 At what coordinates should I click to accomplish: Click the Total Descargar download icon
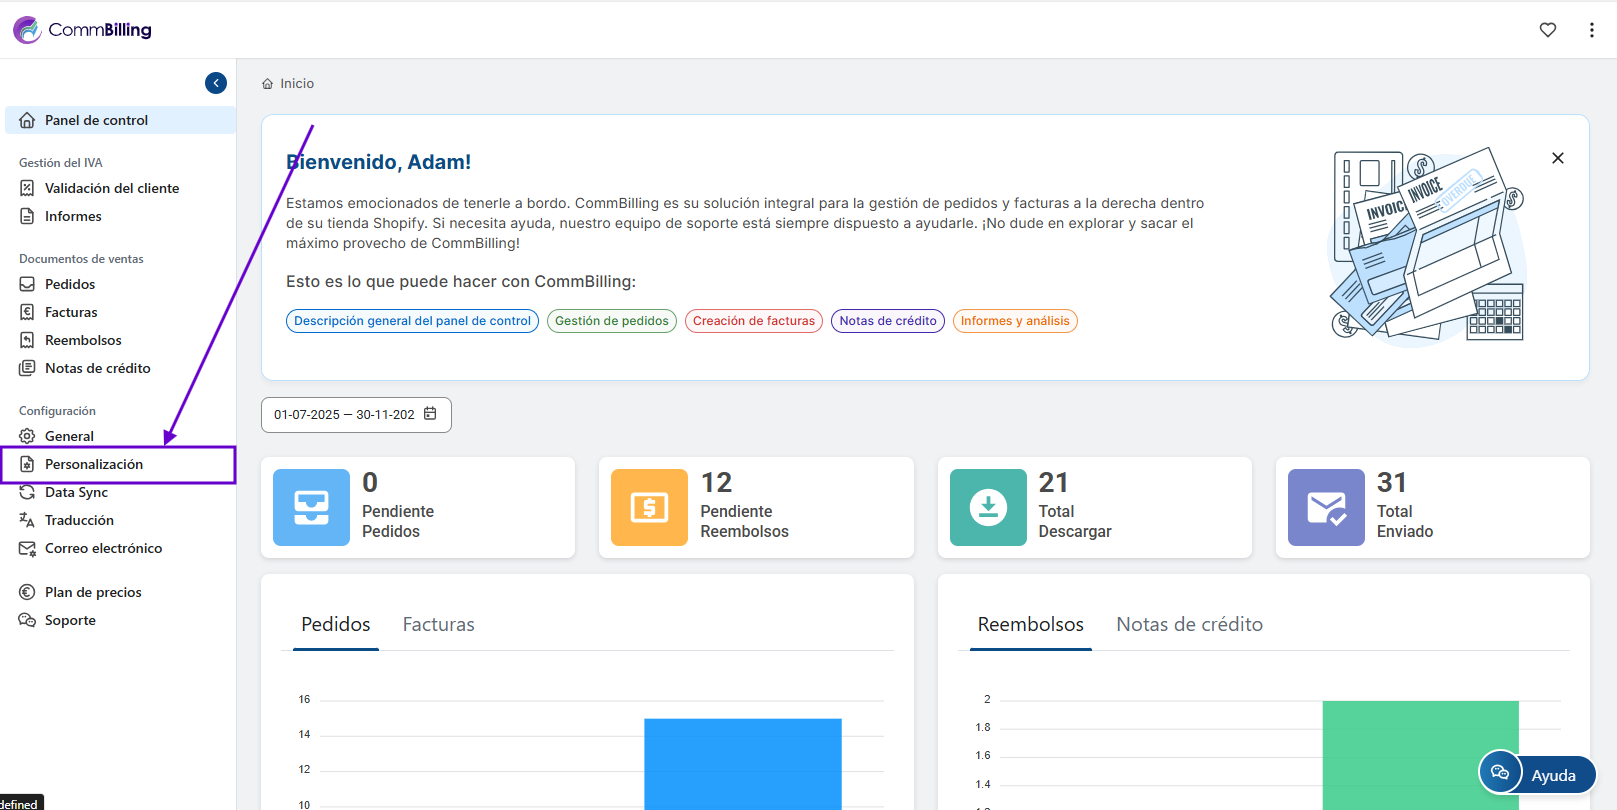(987, 507)
